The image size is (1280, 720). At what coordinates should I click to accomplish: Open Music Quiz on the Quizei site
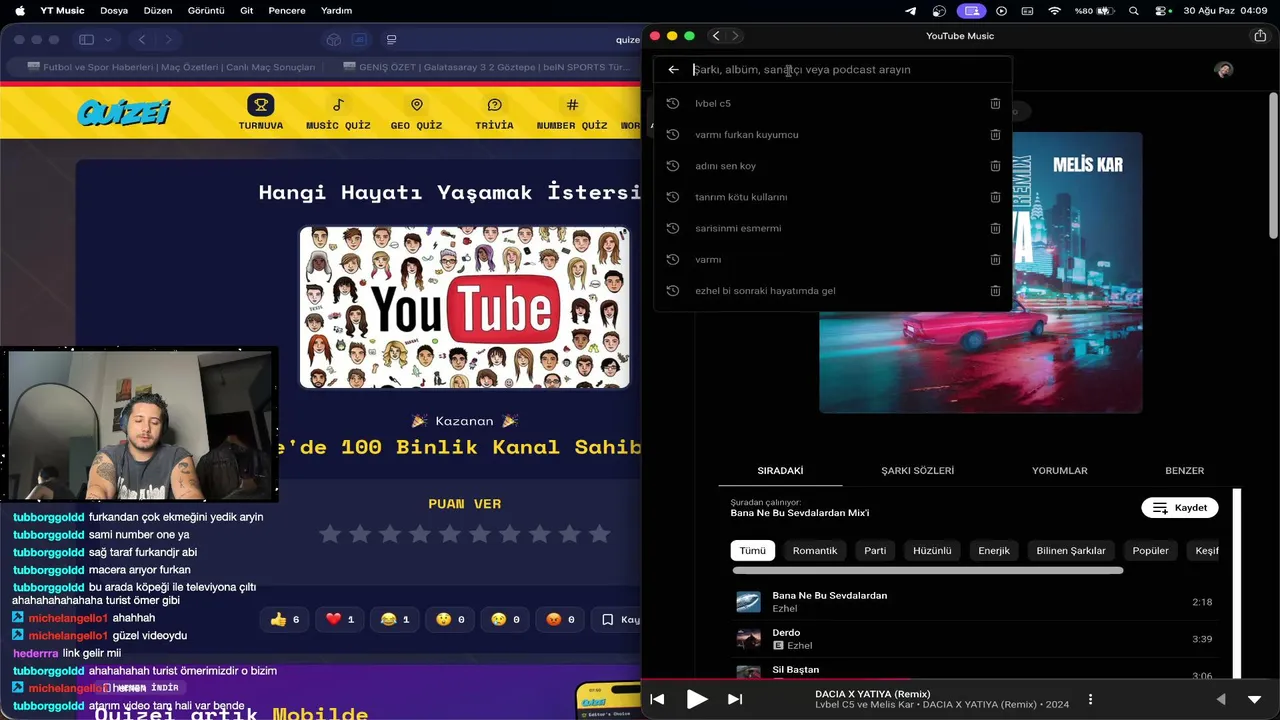tap(338, 113)
